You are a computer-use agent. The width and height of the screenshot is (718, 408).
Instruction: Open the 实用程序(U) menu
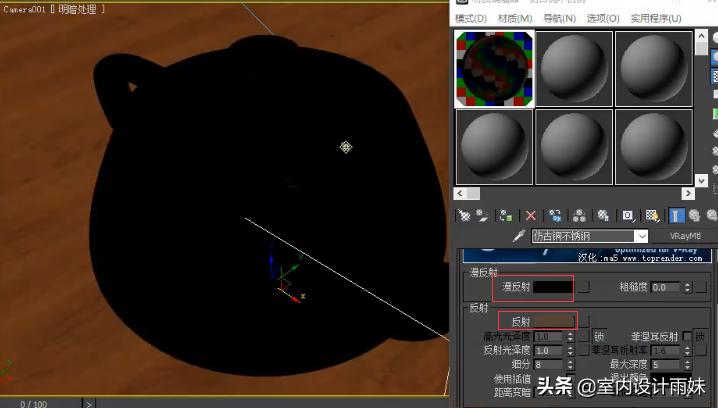(x=656, y=18)
